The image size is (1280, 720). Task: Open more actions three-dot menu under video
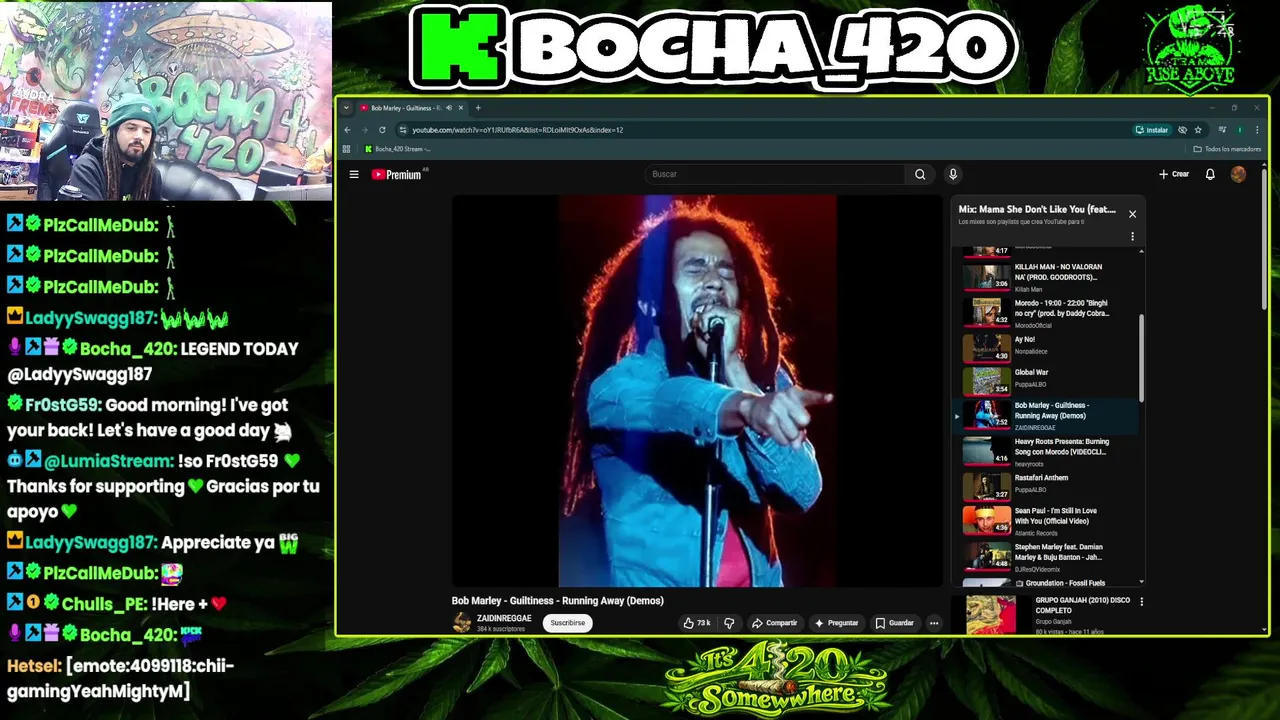[x=934, y=623]
